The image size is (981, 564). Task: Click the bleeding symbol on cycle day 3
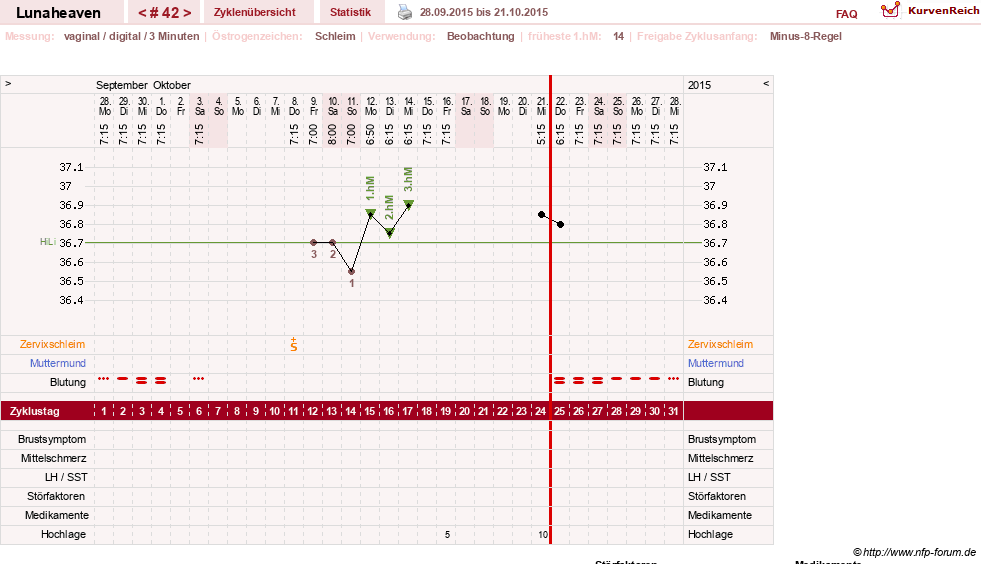pyautogui.click(x=141, y=380)
